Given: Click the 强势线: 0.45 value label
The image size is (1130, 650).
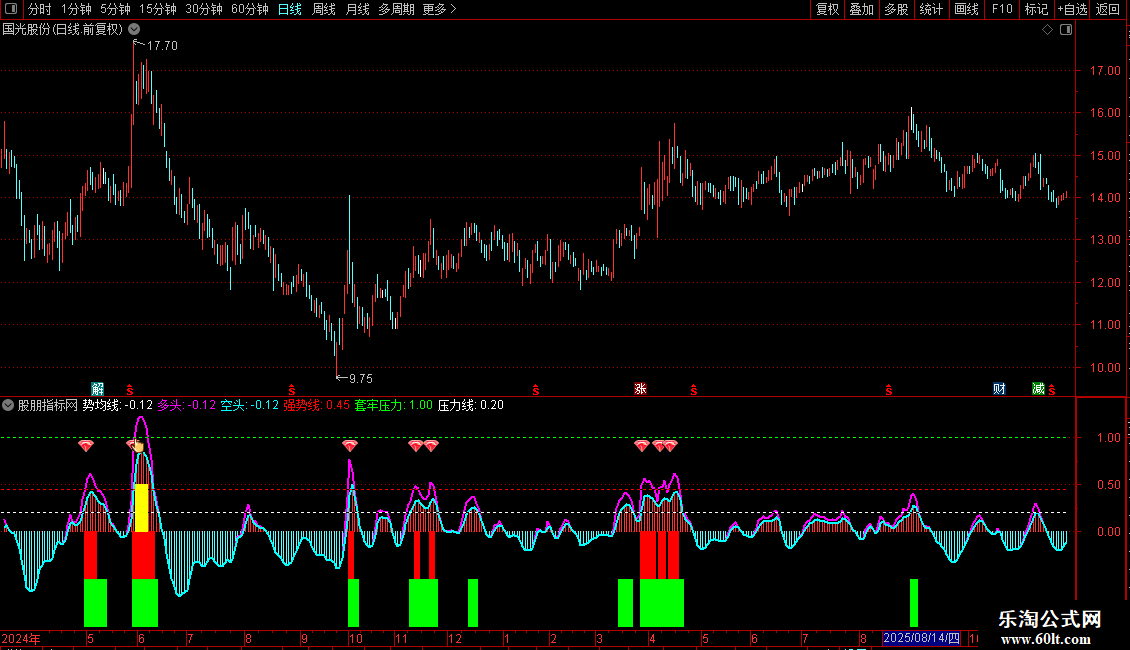Looking at the screenshot, I should pyautogui.click(x=316, y=405).
